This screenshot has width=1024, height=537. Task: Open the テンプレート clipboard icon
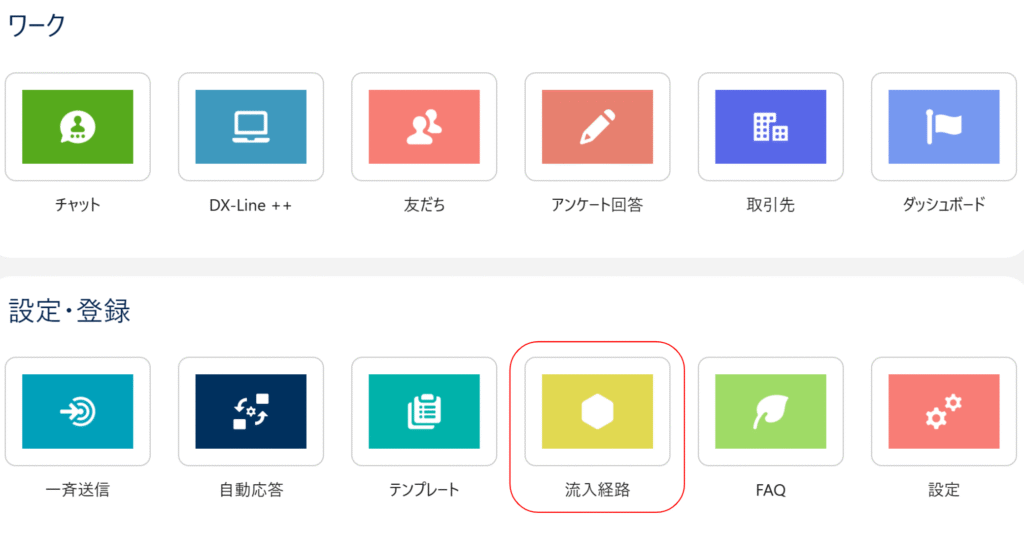(x=424, y=411)
